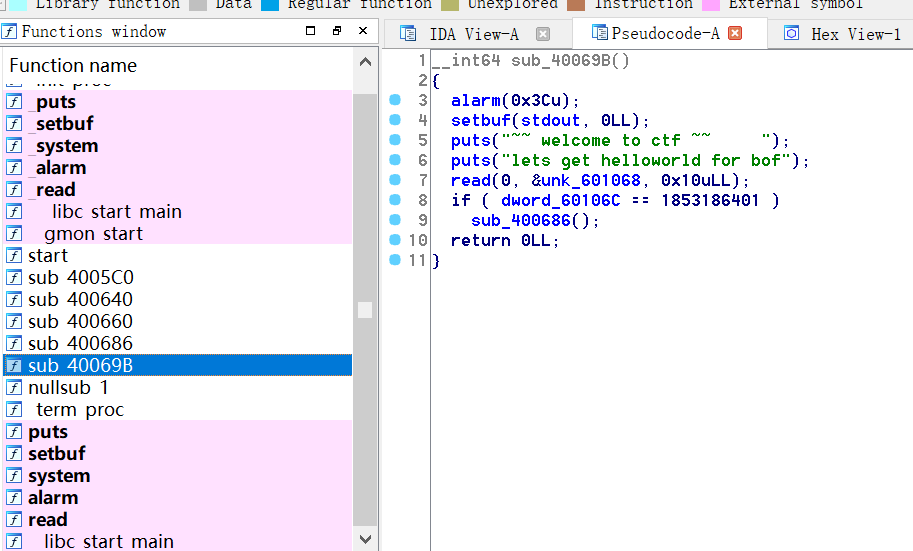Click the Hex View-1 tab icon
Viewport: 913px width, 551px height.
click(791, 33)
